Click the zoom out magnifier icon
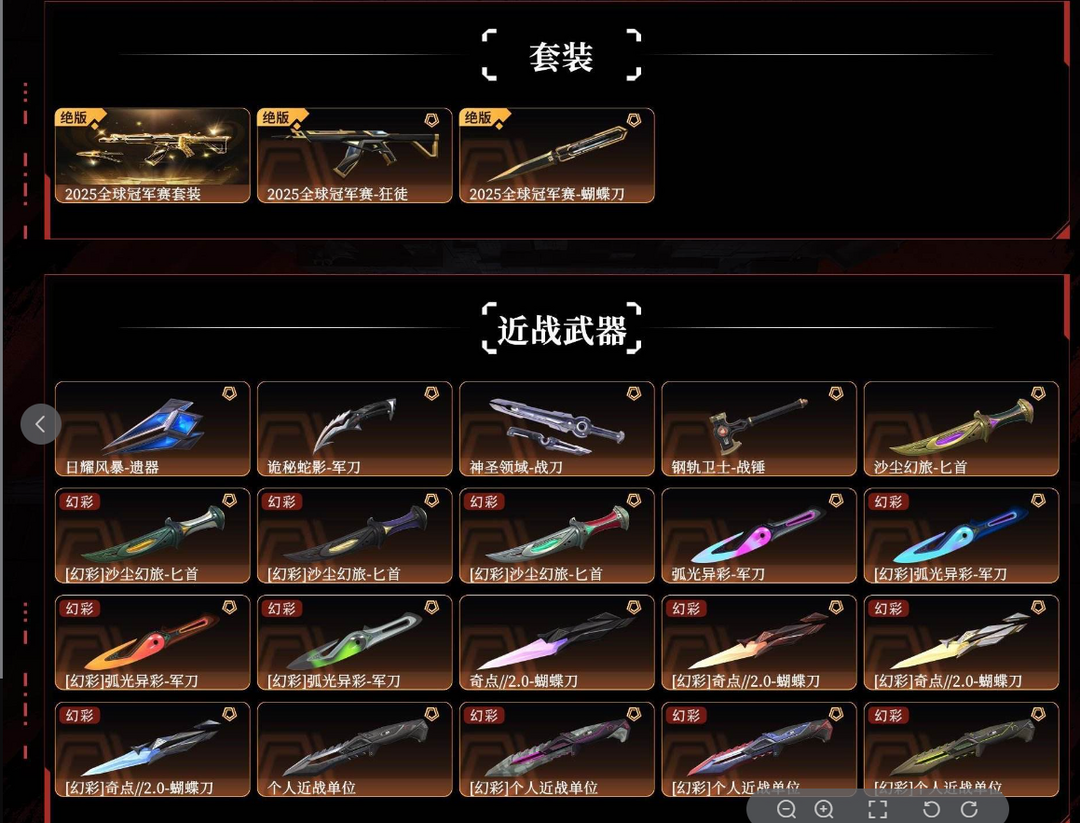Image resolution: width=1080 pixels, height=823 pixels. (786, 809)
